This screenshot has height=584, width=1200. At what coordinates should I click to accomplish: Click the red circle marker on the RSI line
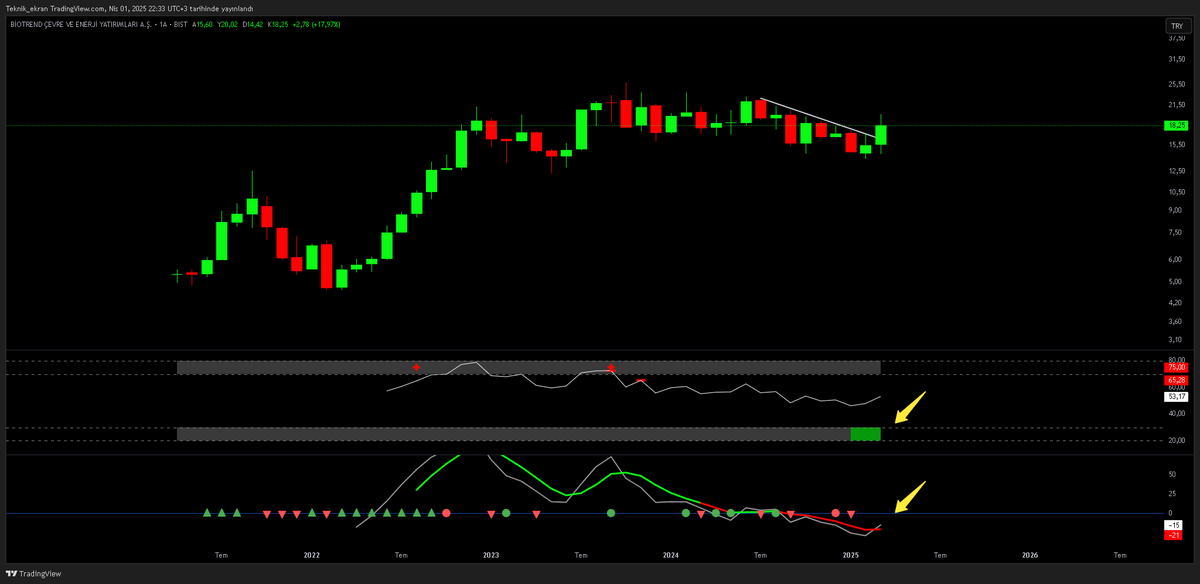point(611,368)
